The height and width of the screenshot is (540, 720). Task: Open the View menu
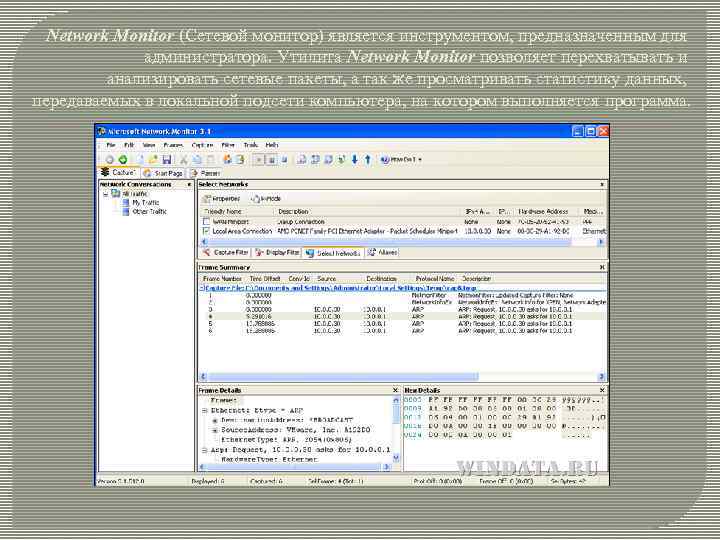(x=149, y=145)
